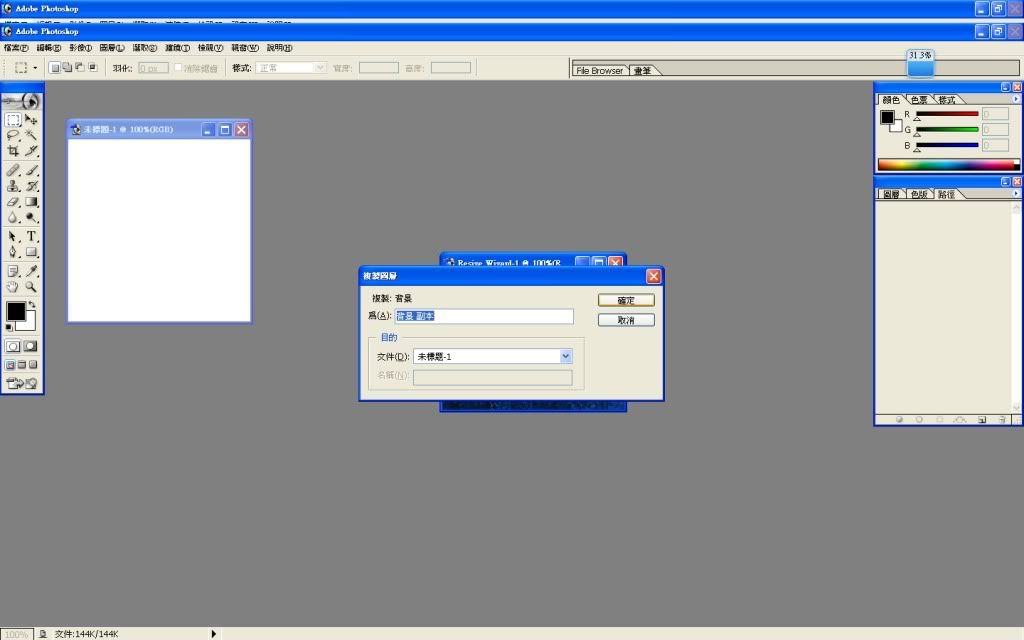The image size is (1024, 640).
Task: Choose the Magic Wand tool
Action: (x=32, y=135)
